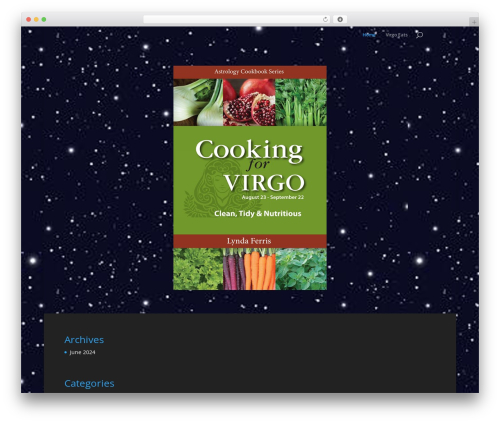Click the Archives heading
Image resolution: width=500 pixels, height=423 pixels.
click(x=84, y=340)
